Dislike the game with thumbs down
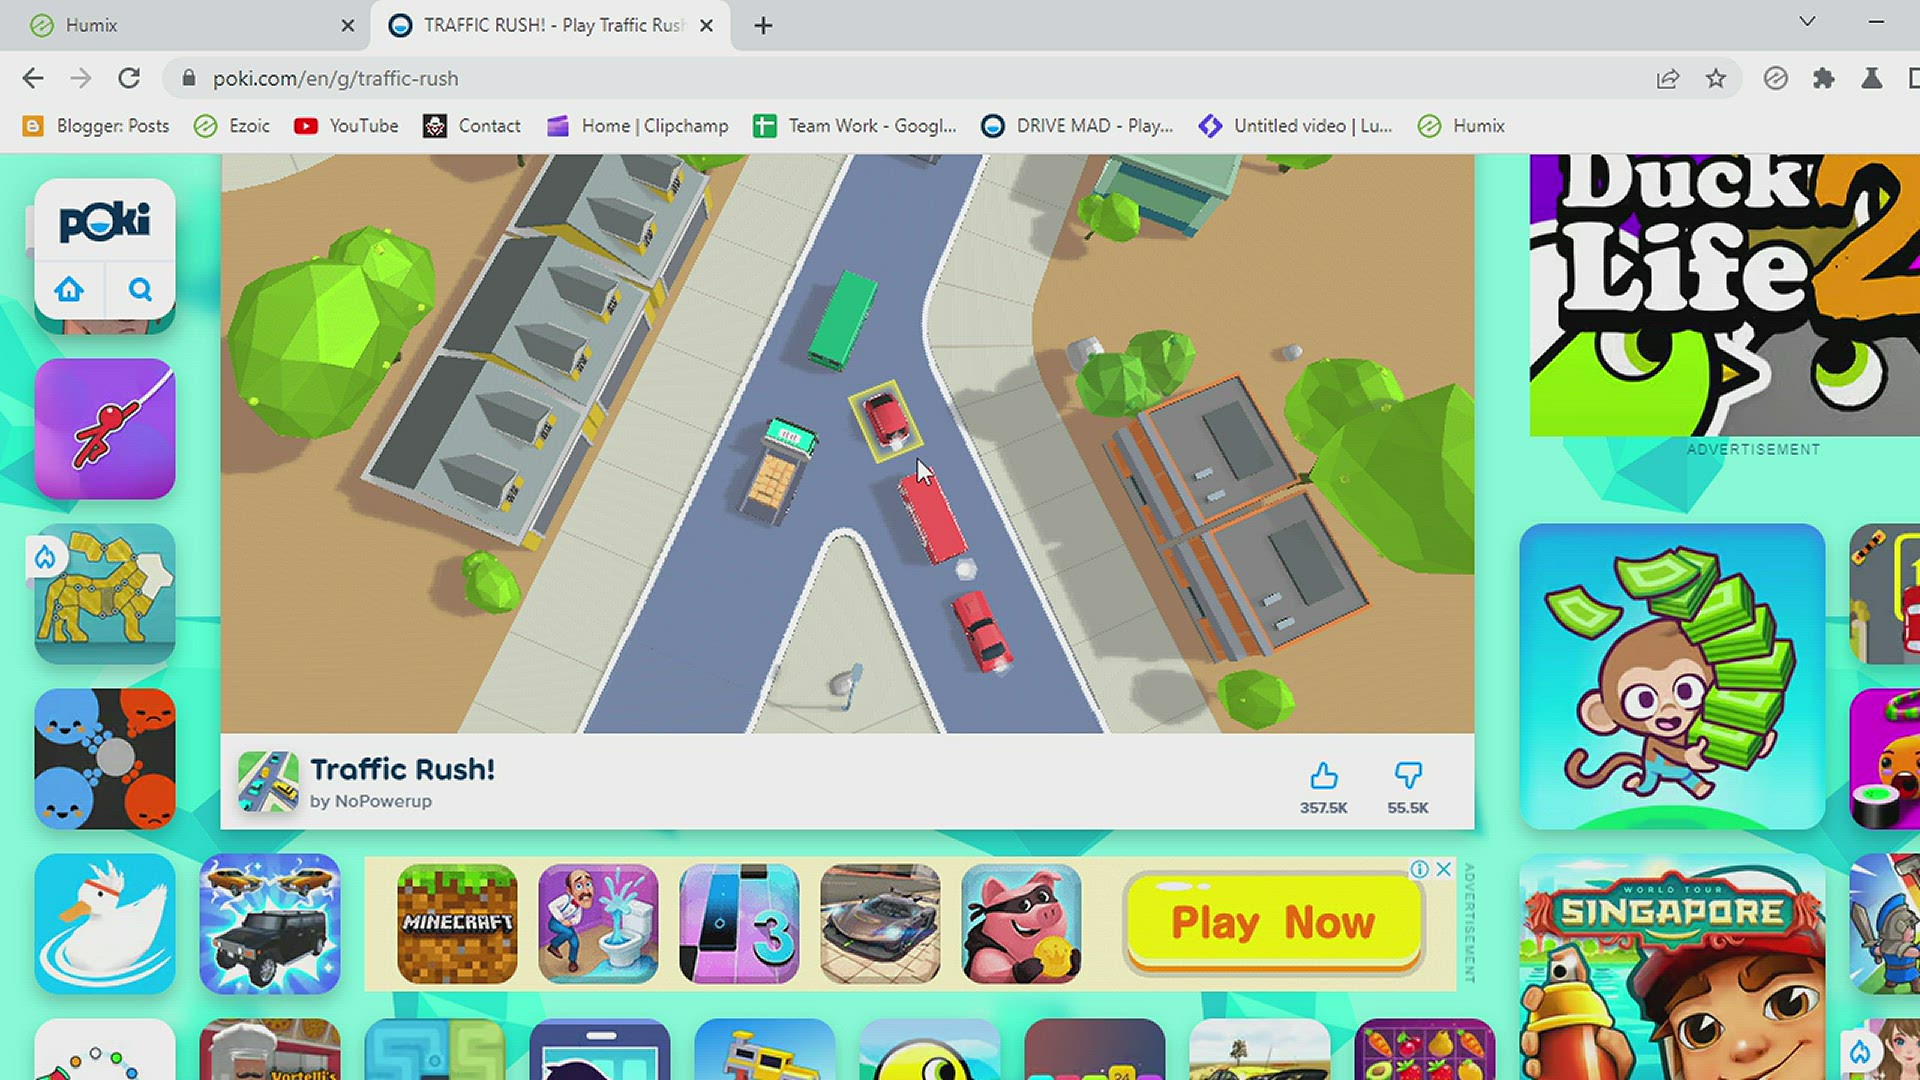This screenshot has height=1080, width=1920. [x=1407, y=777]
